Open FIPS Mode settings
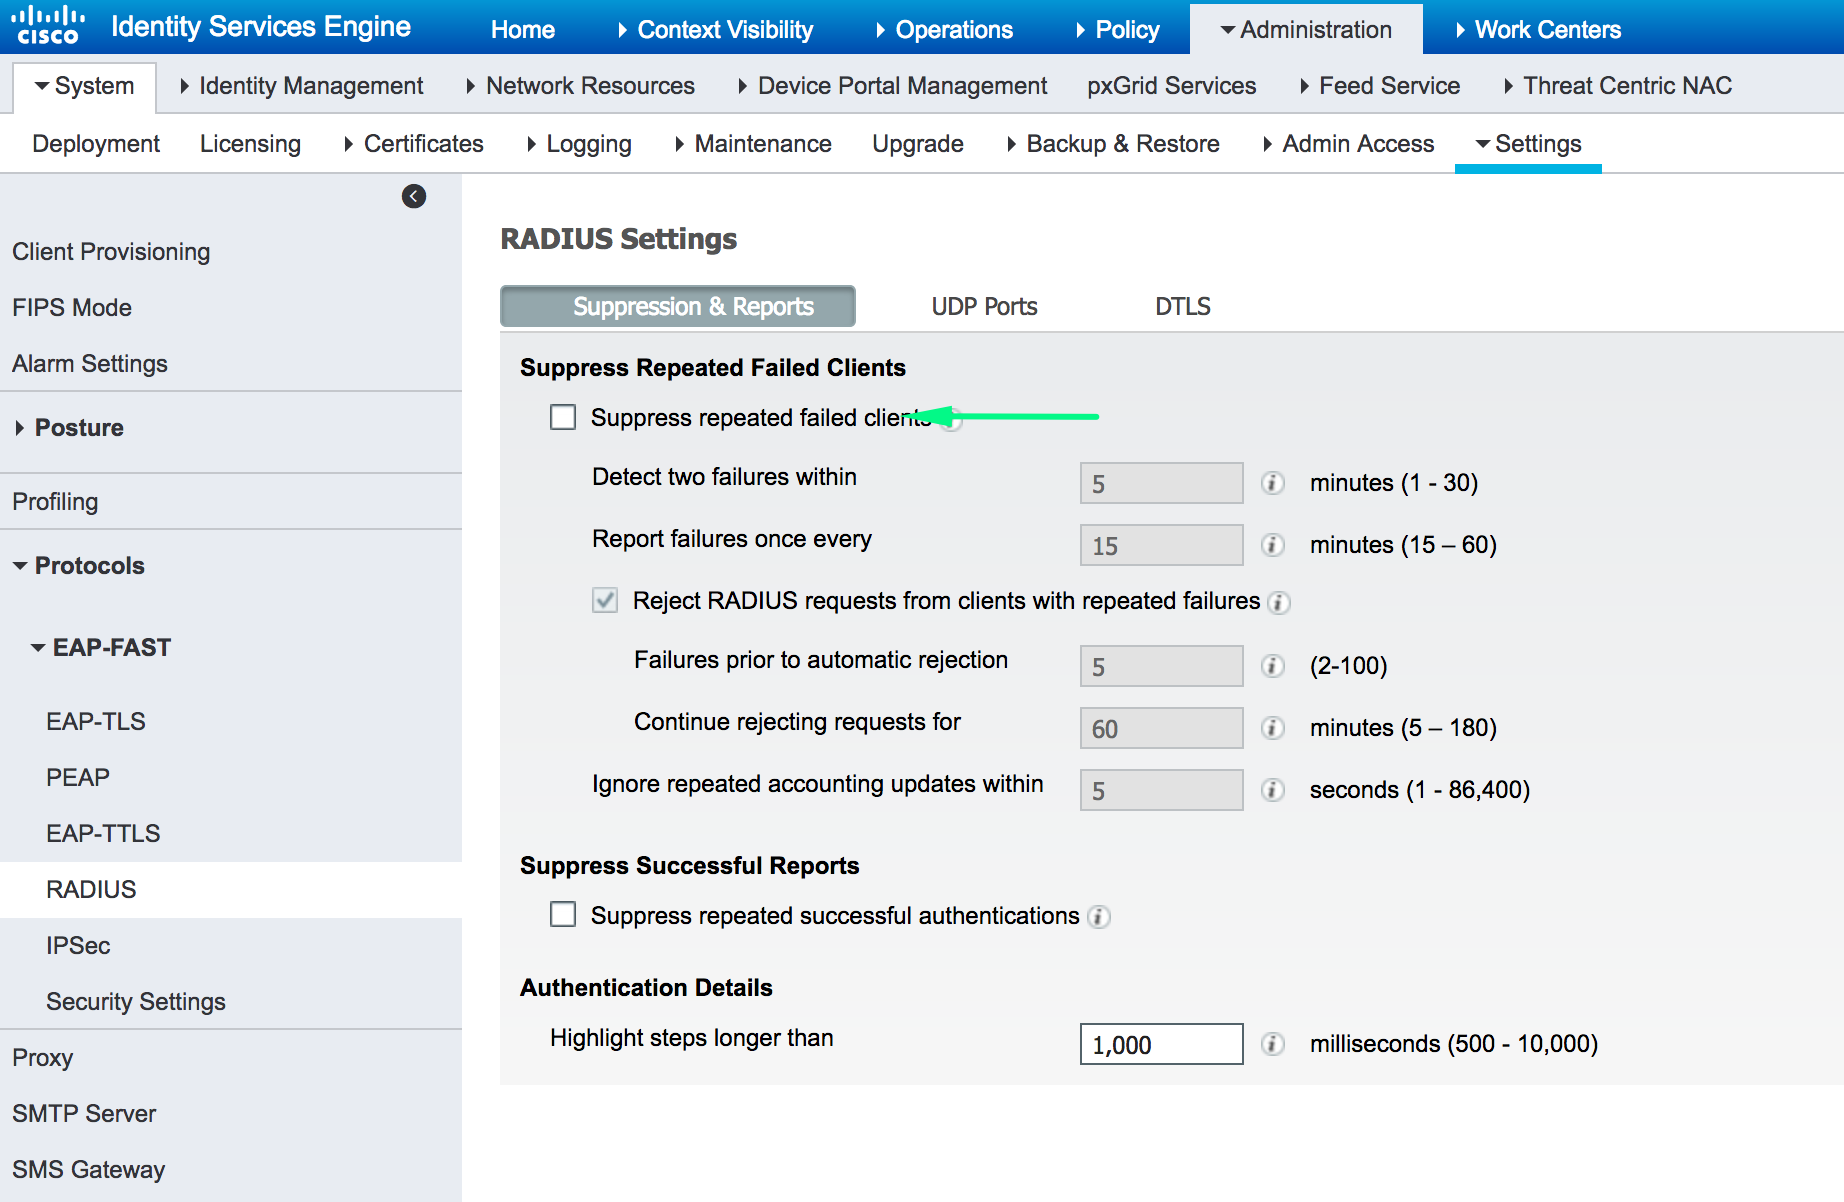Screen dimensions: 1844x1202 pyautogui.click(x=71, y=307)
